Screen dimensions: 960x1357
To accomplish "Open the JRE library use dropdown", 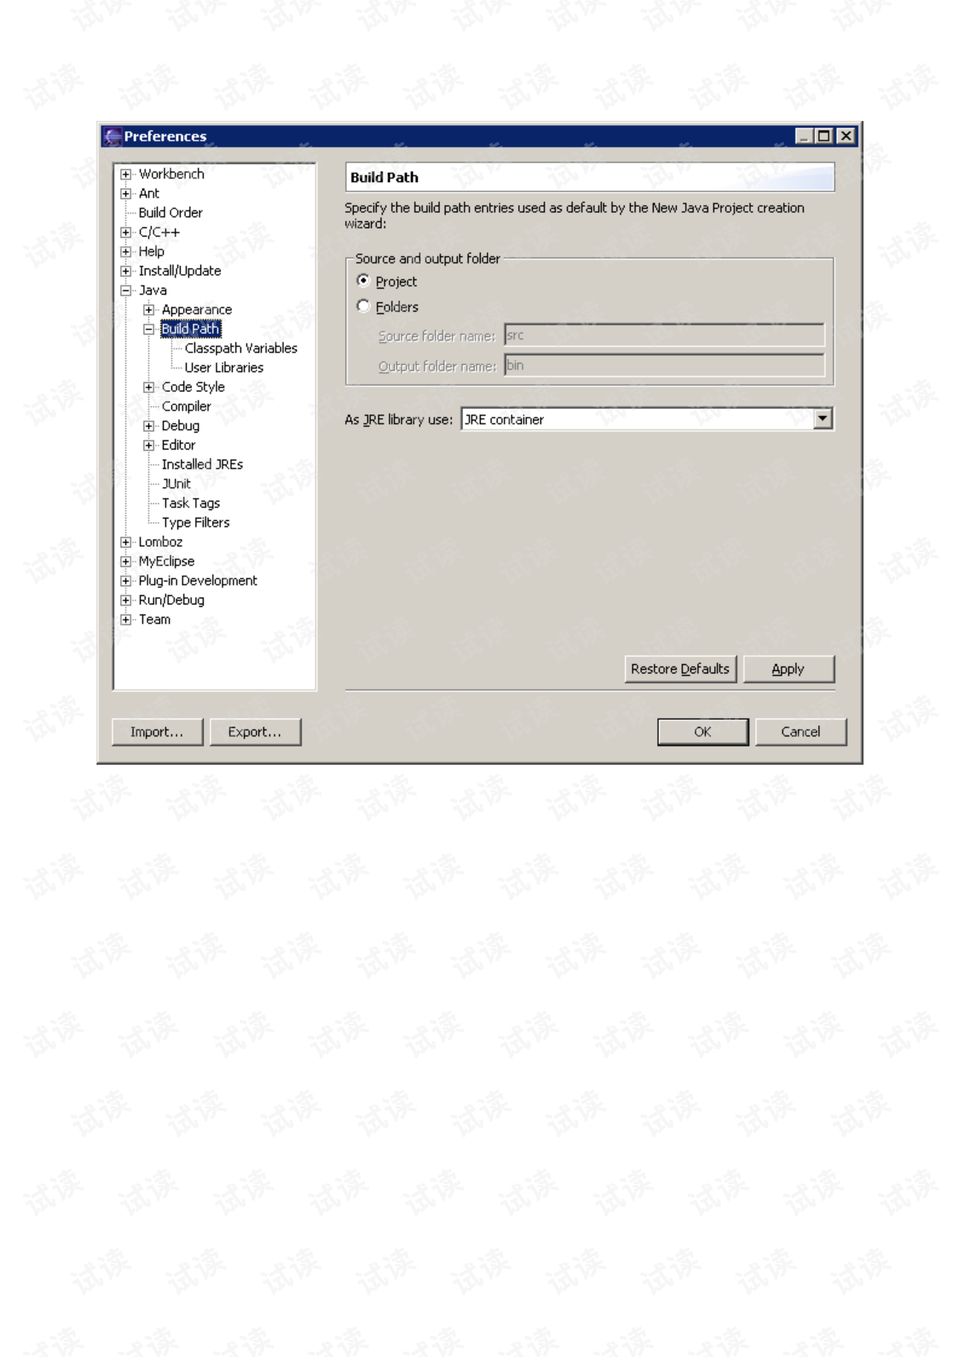I will (822, 419).
